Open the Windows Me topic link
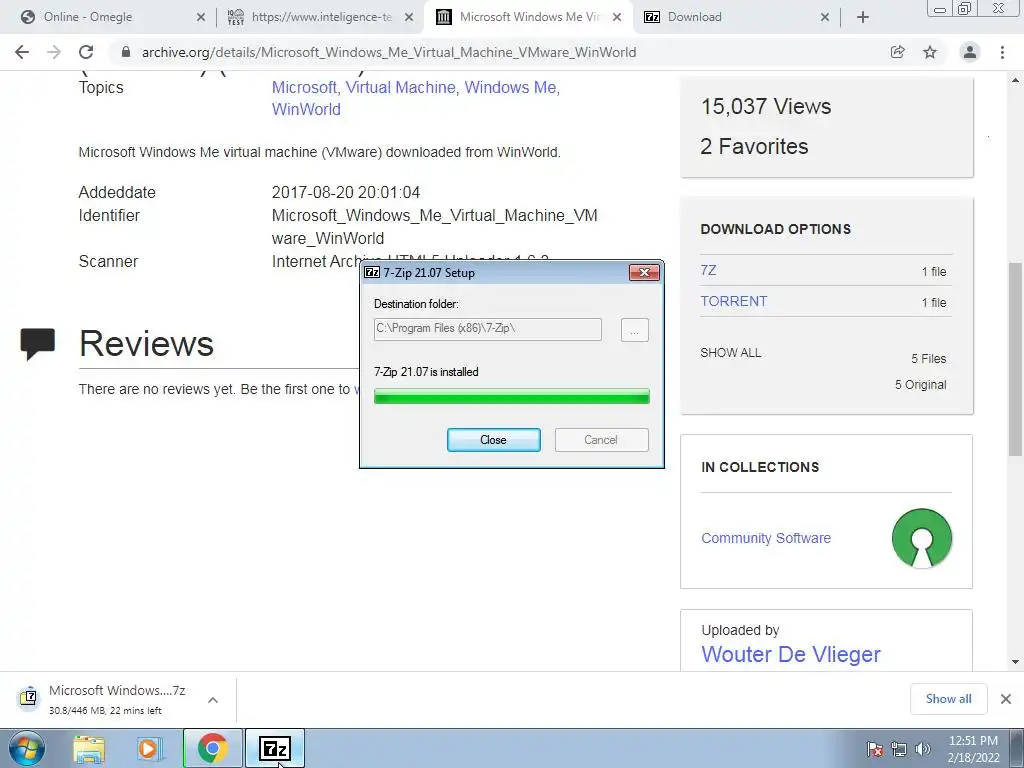This screenshot has width=1024, height=768. click(x=511, y=88)
